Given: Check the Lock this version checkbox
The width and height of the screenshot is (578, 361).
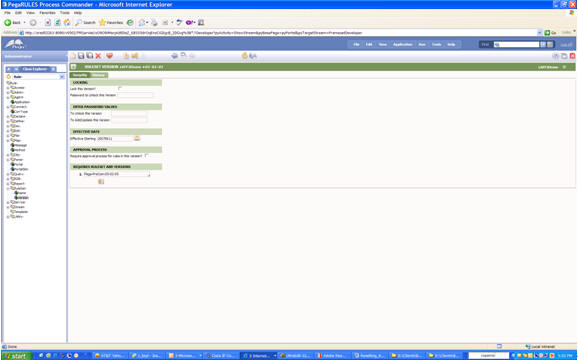Looking at the screenshot, I should pos(120,88).
